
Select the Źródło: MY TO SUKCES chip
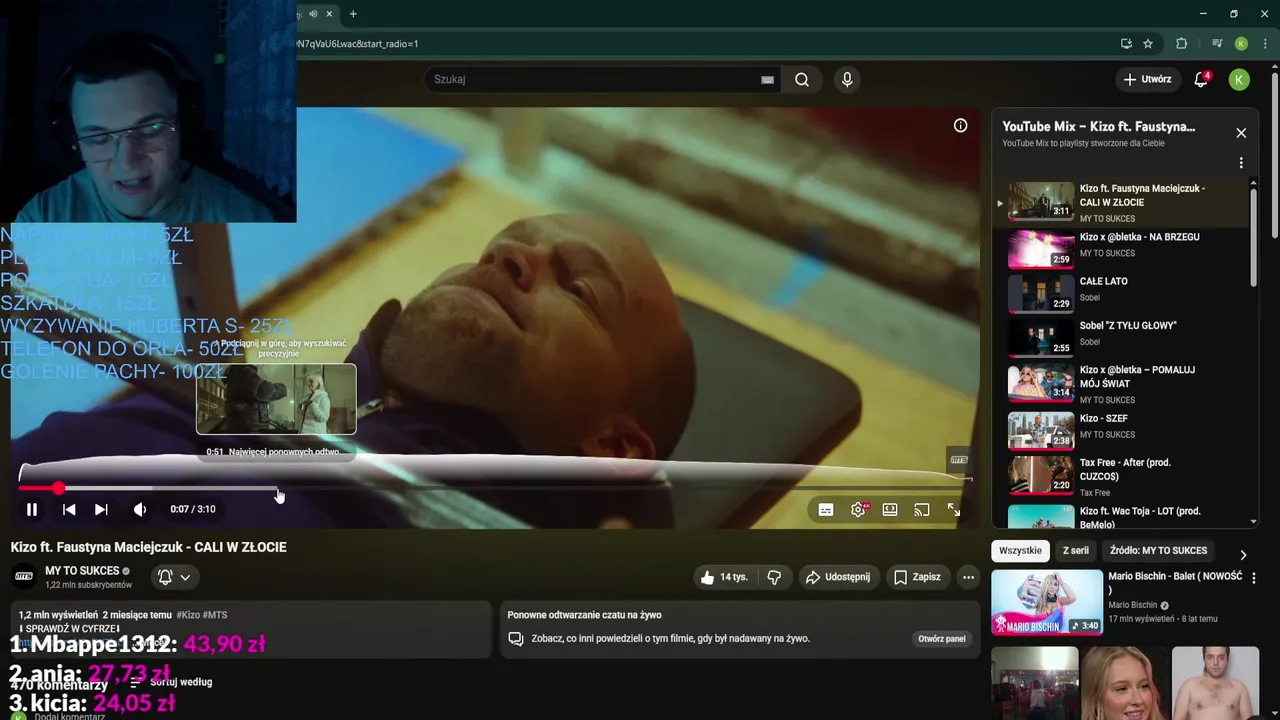[1158, 551]
